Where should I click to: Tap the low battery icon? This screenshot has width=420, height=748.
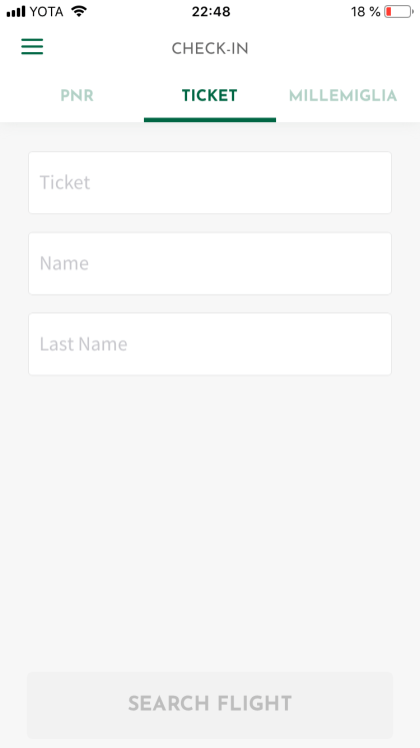[399, 11]
